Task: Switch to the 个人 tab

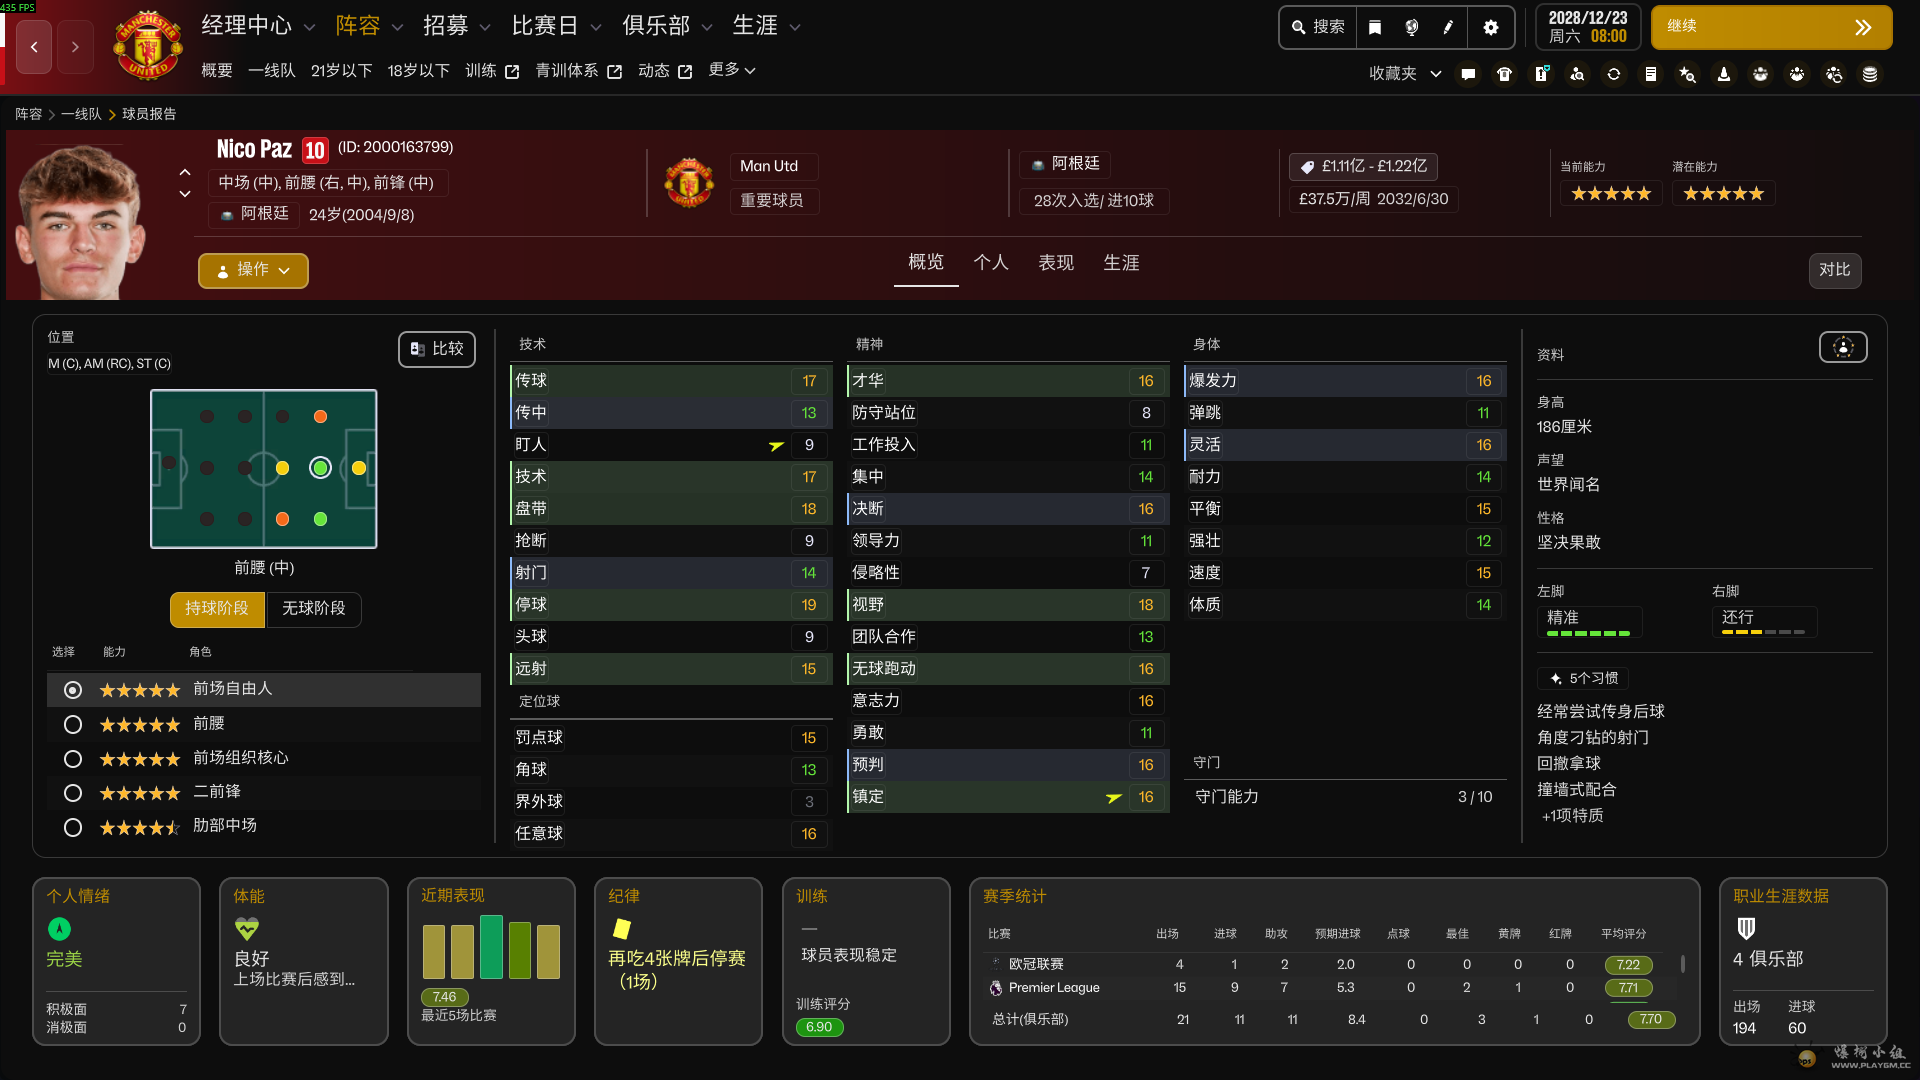Action: click(990, 262)
